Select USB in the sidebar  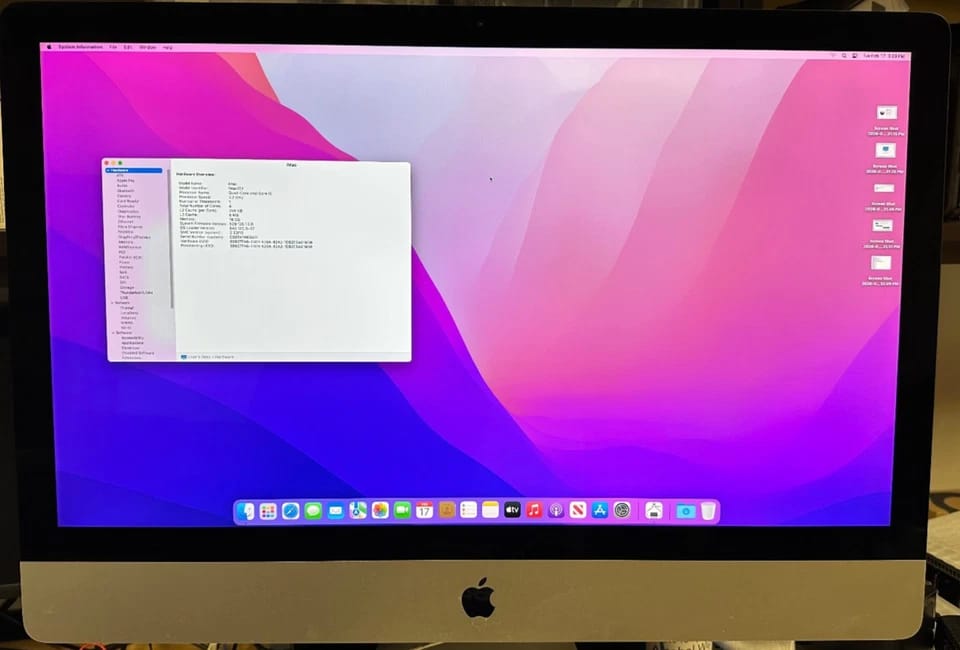[x=124, y=297]
